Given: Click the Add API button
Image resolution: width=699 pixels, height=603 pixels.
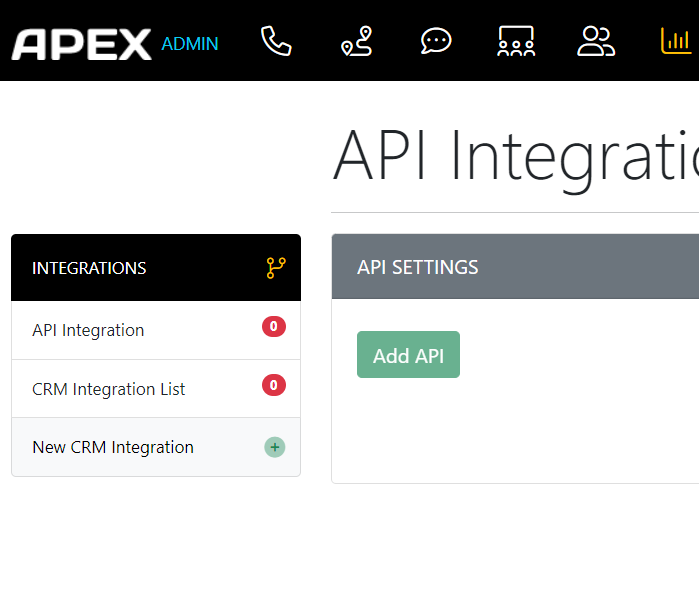Looking at the screenshot, I should coord(408,355).
